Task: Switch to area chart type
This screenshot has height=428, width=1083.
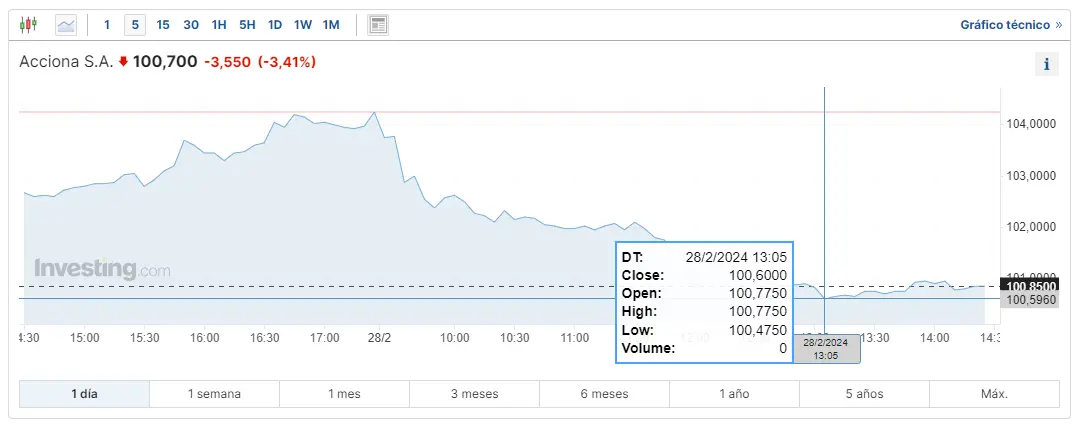Action: click(67, 24)
